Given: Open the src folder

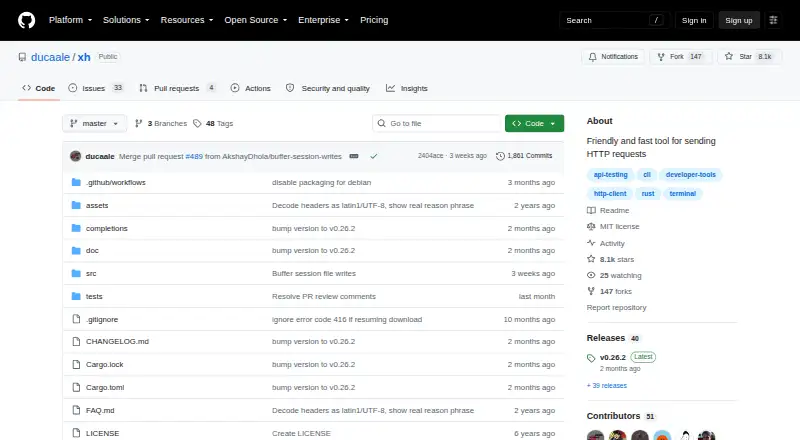Looking at the screenshot, I should point(91,274).
